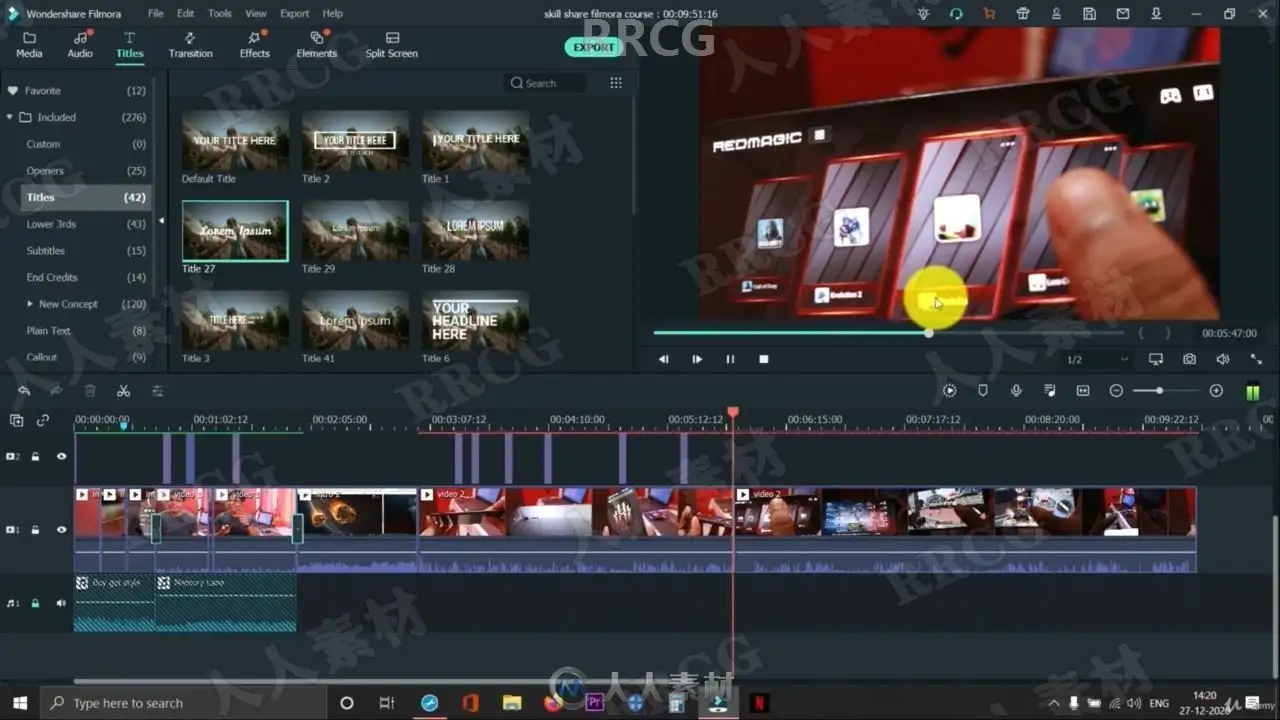The image size is (1280, 720).
Task: Open the Subtitles category
Action: tap(76, 251)
